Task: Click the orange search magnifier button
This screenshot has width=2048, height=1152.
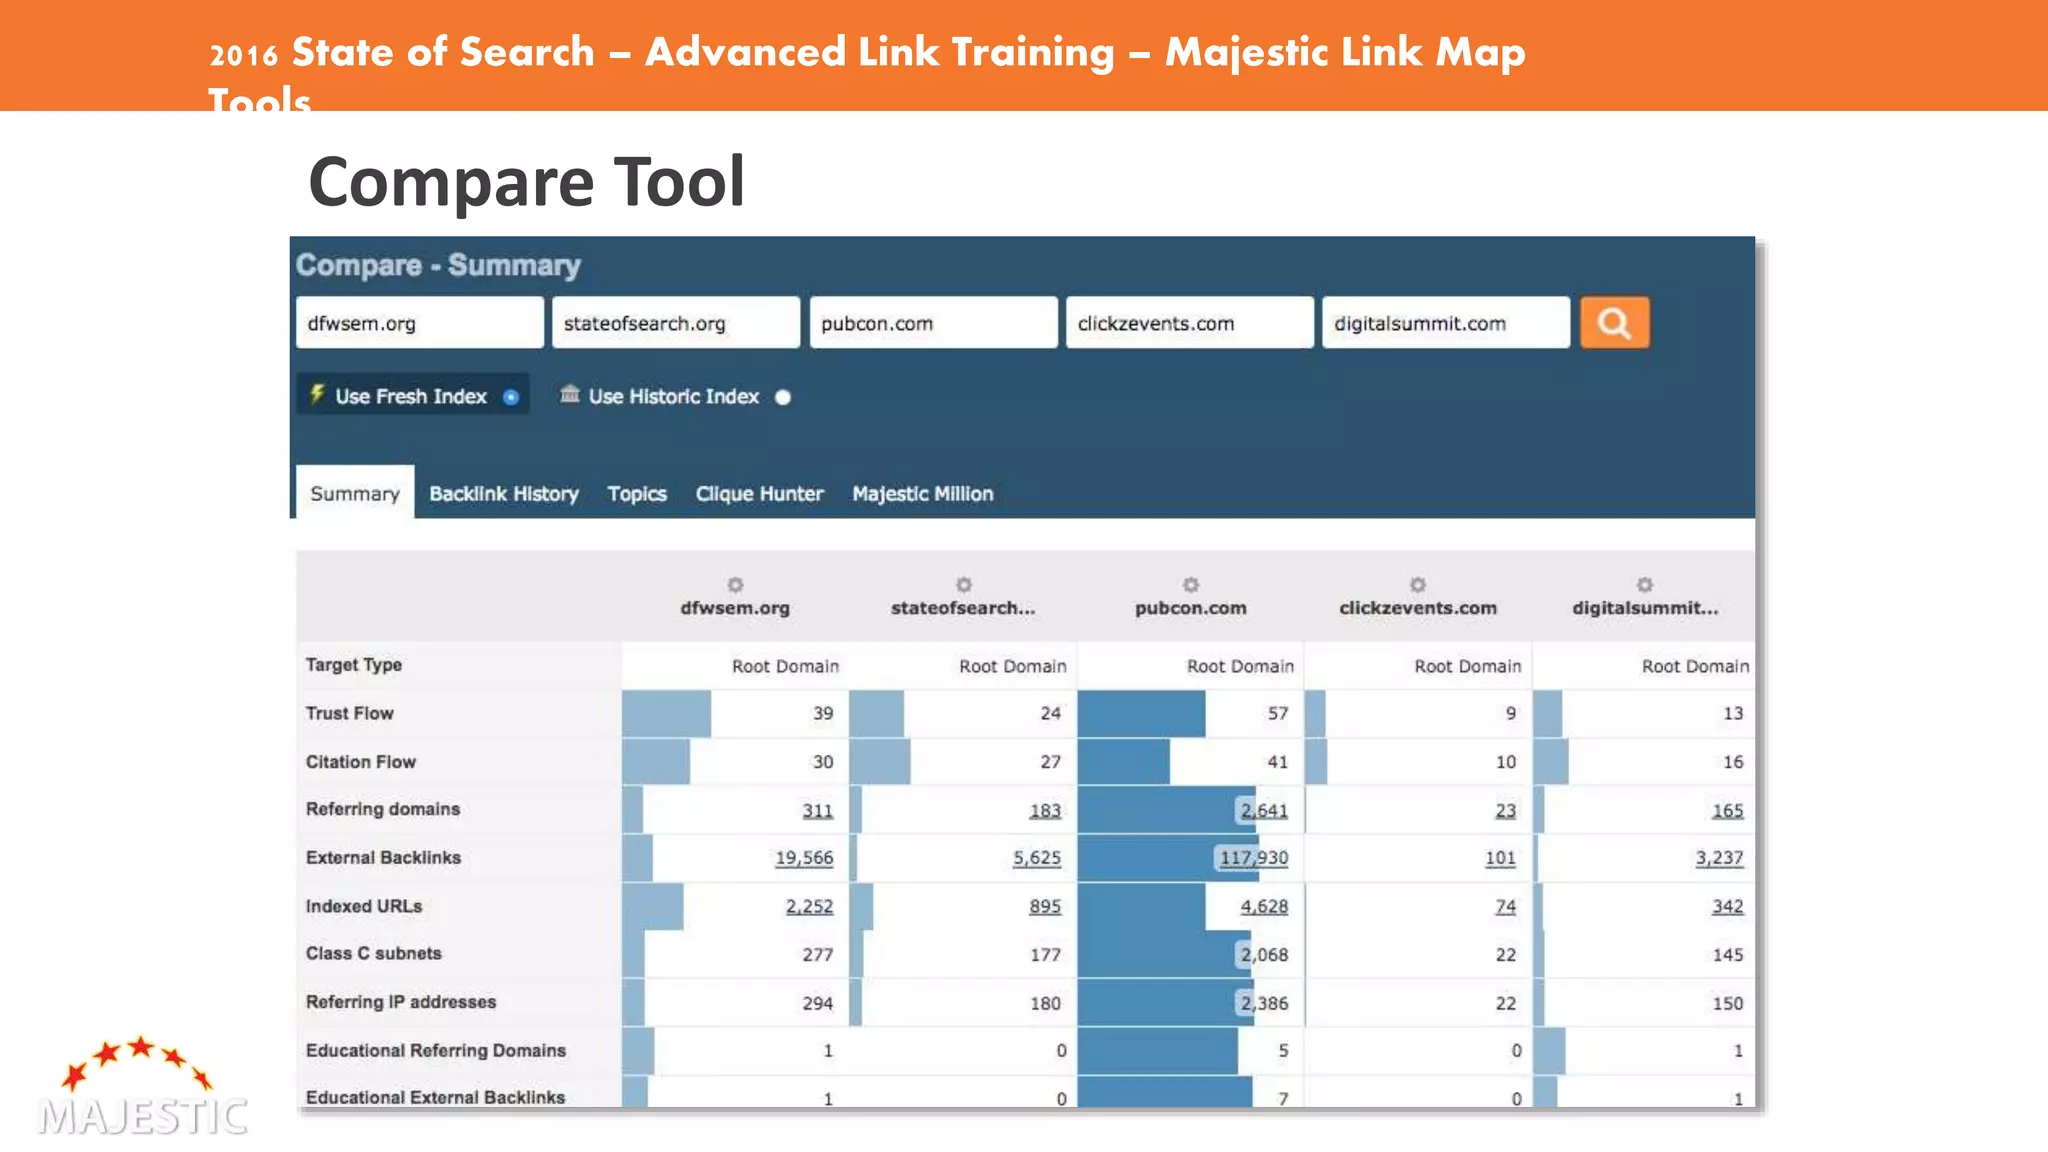Action: click(x=1614, y=322)
